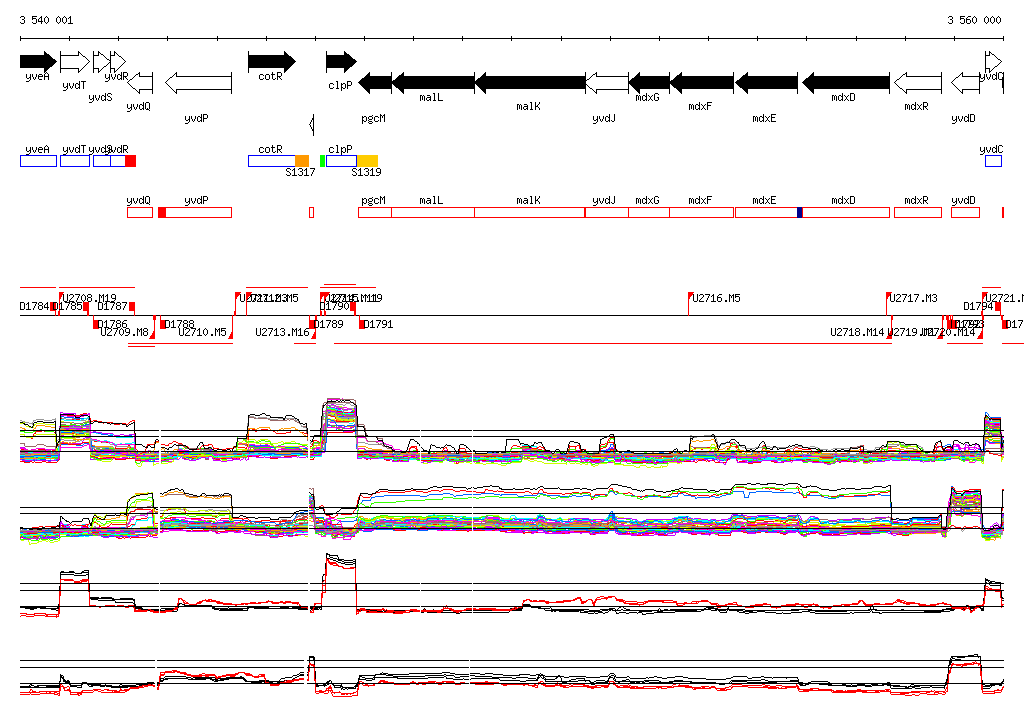Click the yellow S1319 segment swatch
Viewport: 1024px width, 714px height.
point(367,161)
